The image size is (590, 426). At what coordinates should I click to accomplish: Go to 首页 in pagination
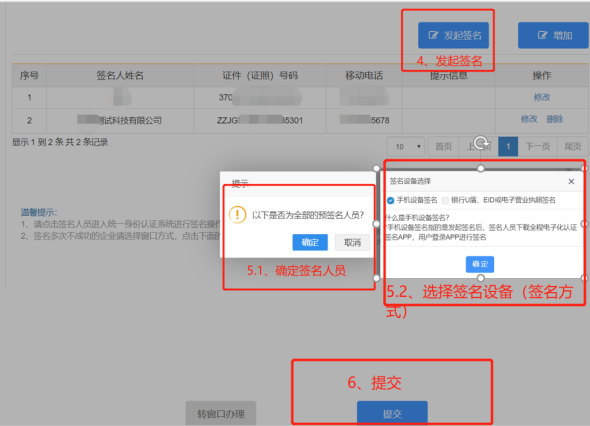(x=443, y=146)
